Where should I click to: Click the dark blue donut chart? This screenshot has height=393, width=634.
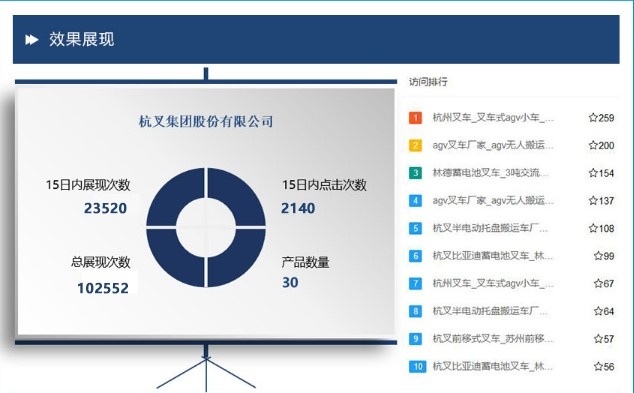click(x=206, y=227)
